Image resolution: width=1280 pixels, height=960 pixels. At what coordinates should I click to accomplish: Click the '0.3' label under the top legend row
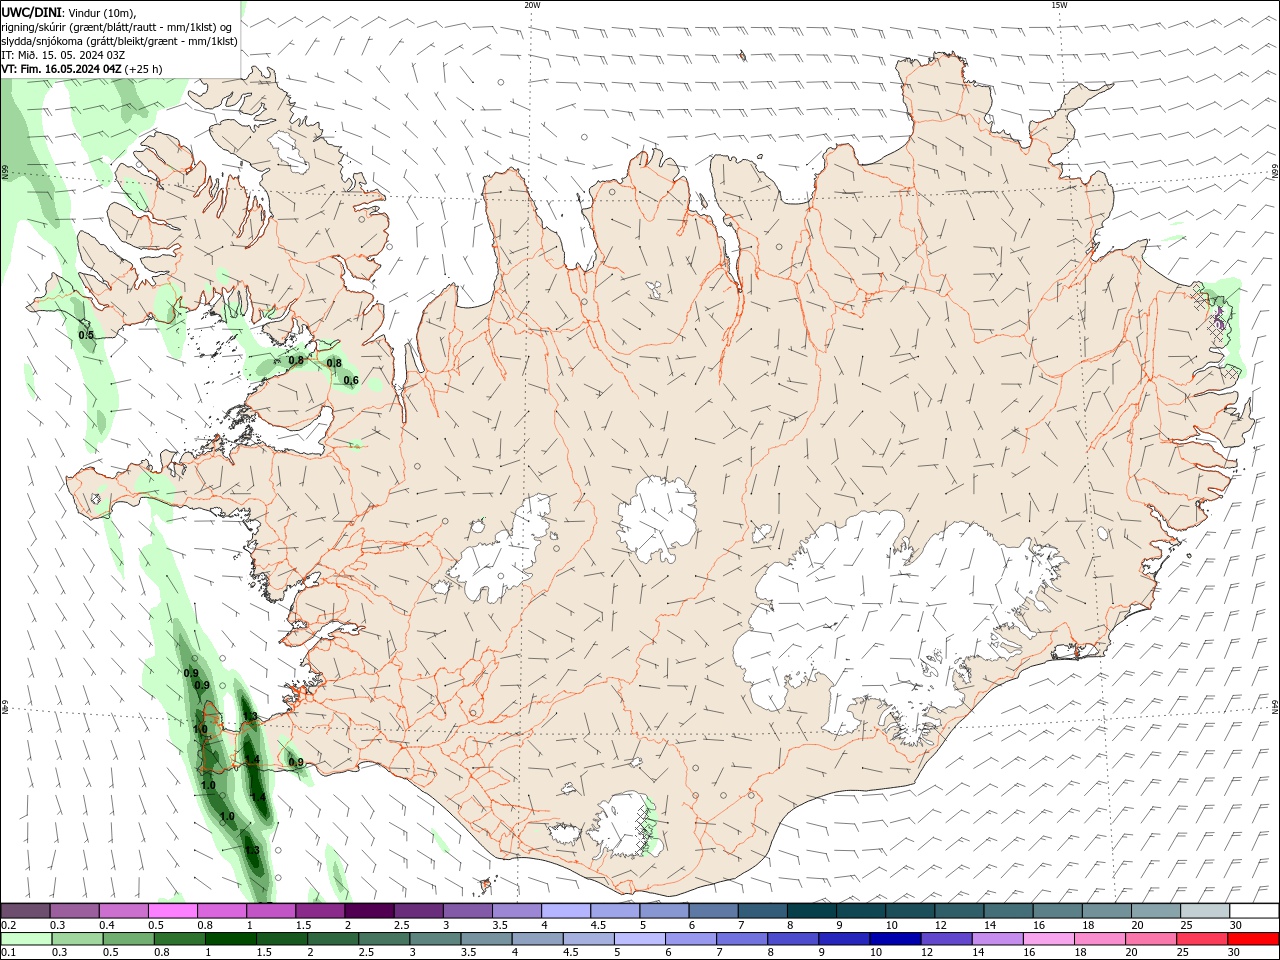[x=58, y=925]
